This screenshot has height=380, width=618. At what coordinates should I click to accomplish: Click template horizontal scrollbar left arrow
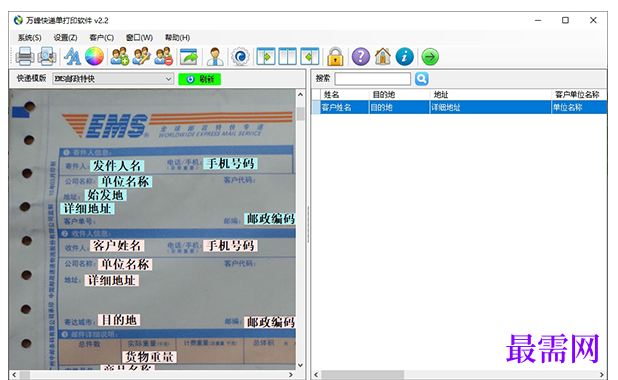14,374
